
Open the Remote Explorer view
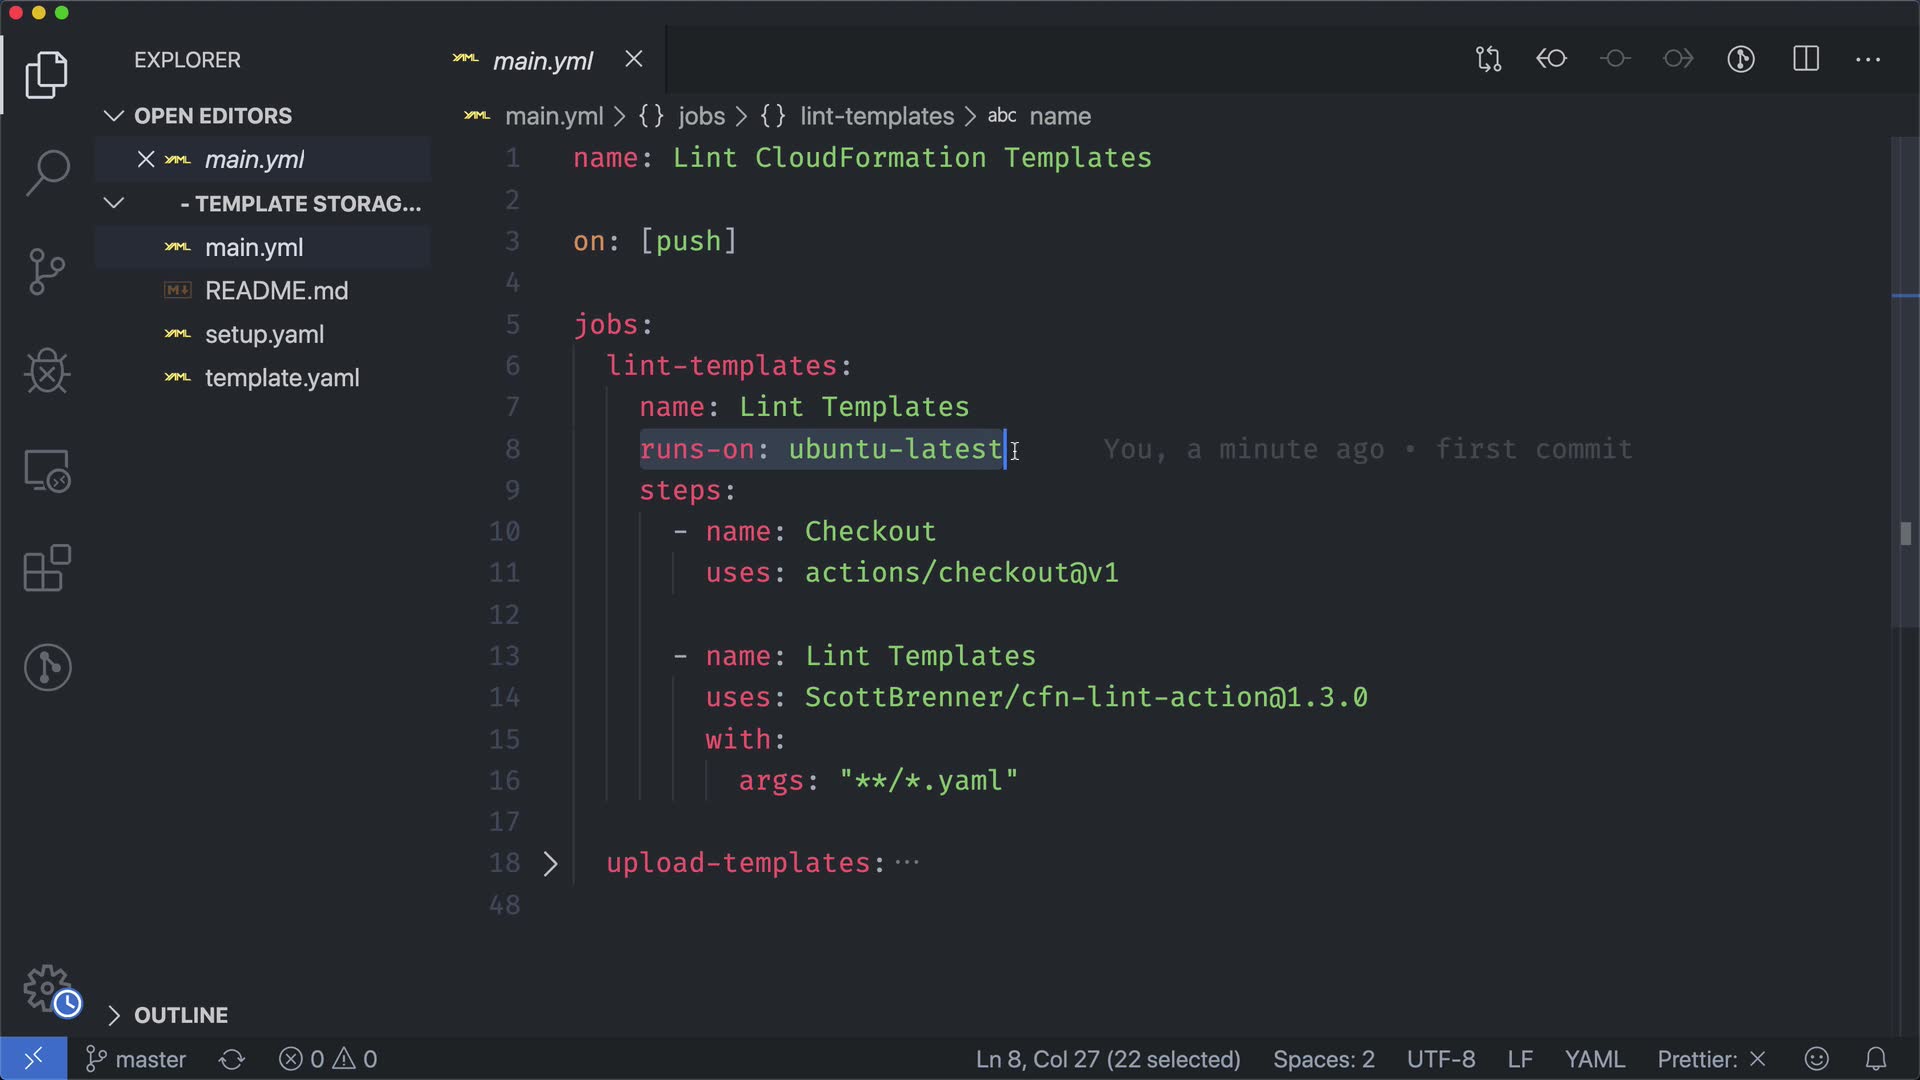pyautogui.click(x=47, y=470)
